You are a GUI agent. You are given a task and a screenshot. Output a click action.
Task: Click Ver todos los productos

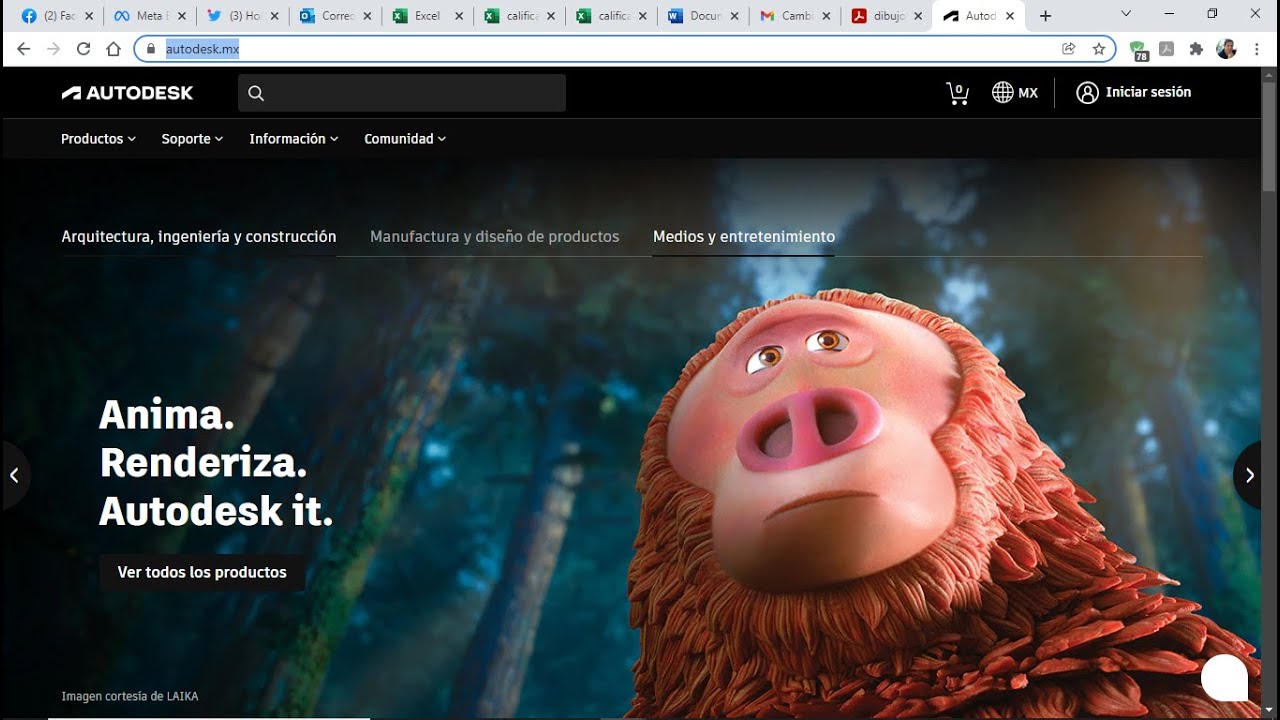[202, 572]
